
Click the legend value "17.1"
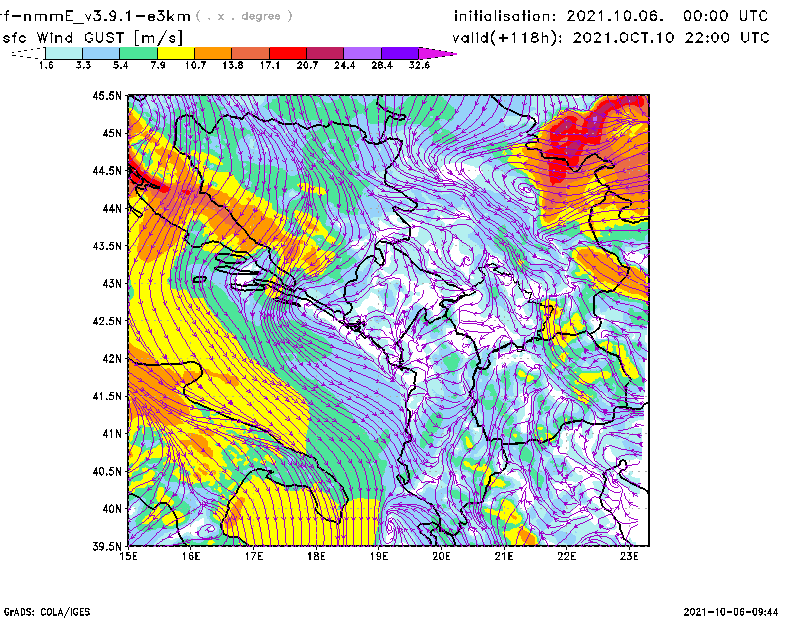point(270,65)
